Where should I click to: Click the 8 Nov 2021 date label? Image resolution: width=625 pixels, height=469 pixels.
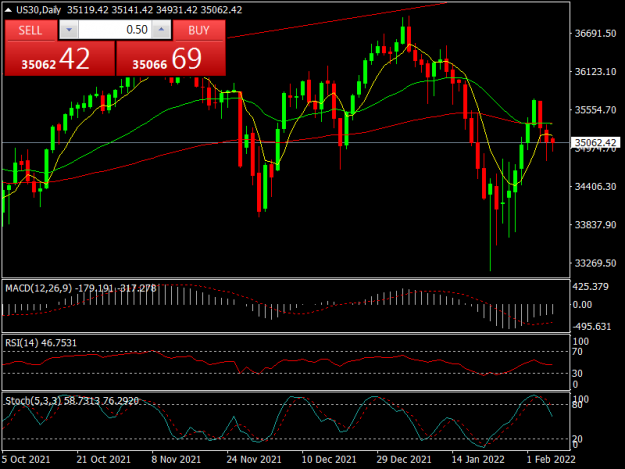pyautogui.click(x=176, y=459)
